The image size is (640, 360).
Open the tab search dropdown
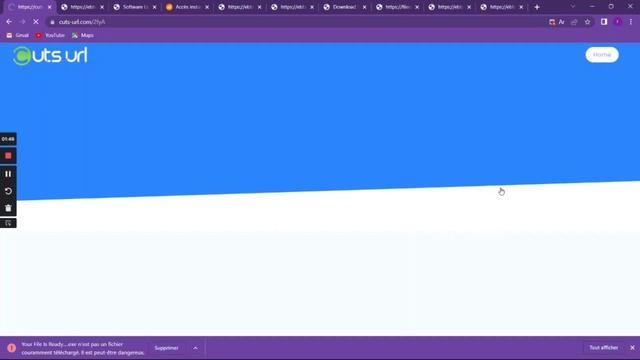[573, 7]
